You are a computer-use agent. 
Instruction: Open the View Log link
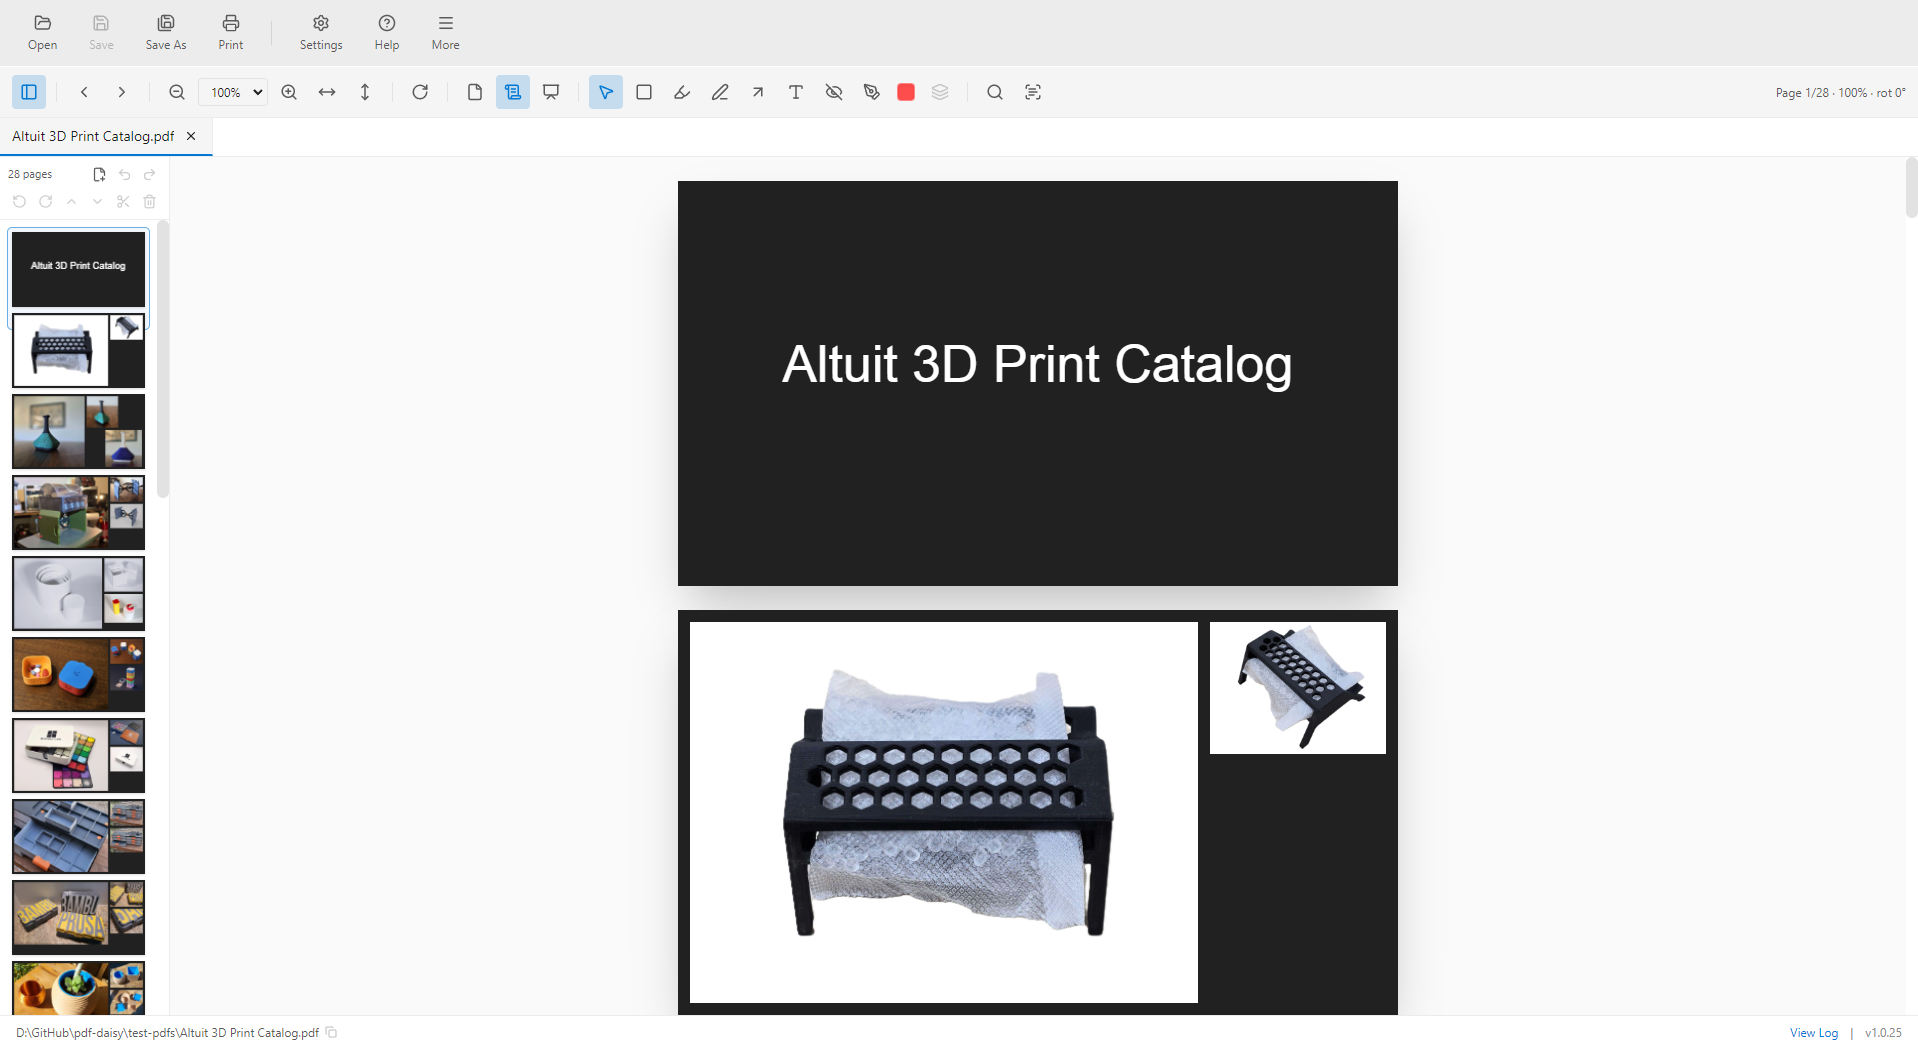coord(1814,1033)
